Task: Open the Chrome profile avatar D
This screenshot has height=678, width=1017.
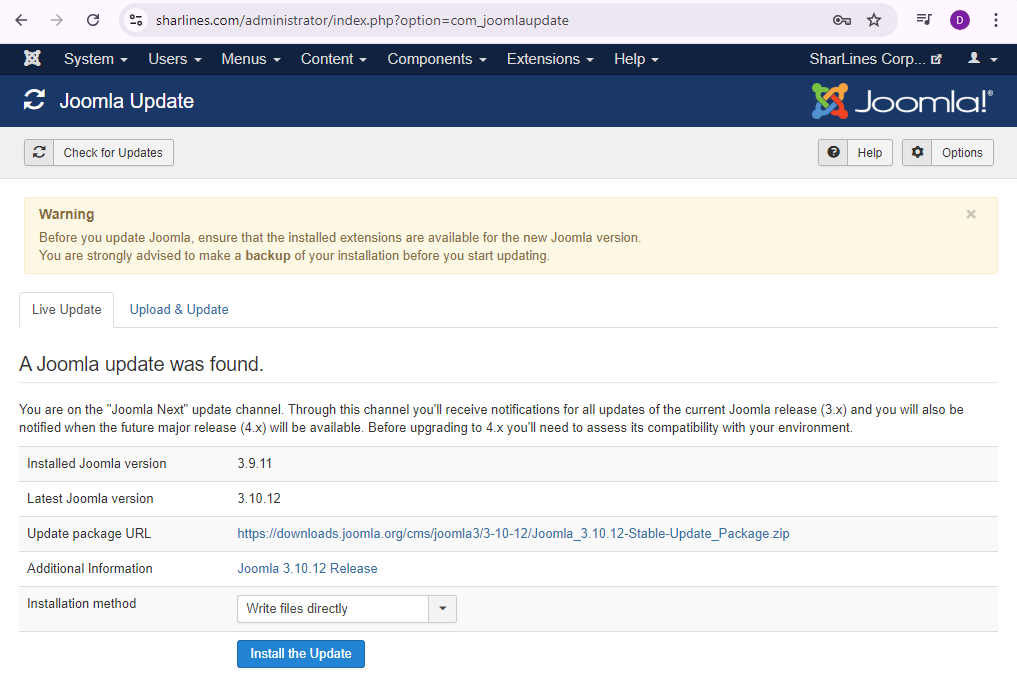Action: click(959, 20)
